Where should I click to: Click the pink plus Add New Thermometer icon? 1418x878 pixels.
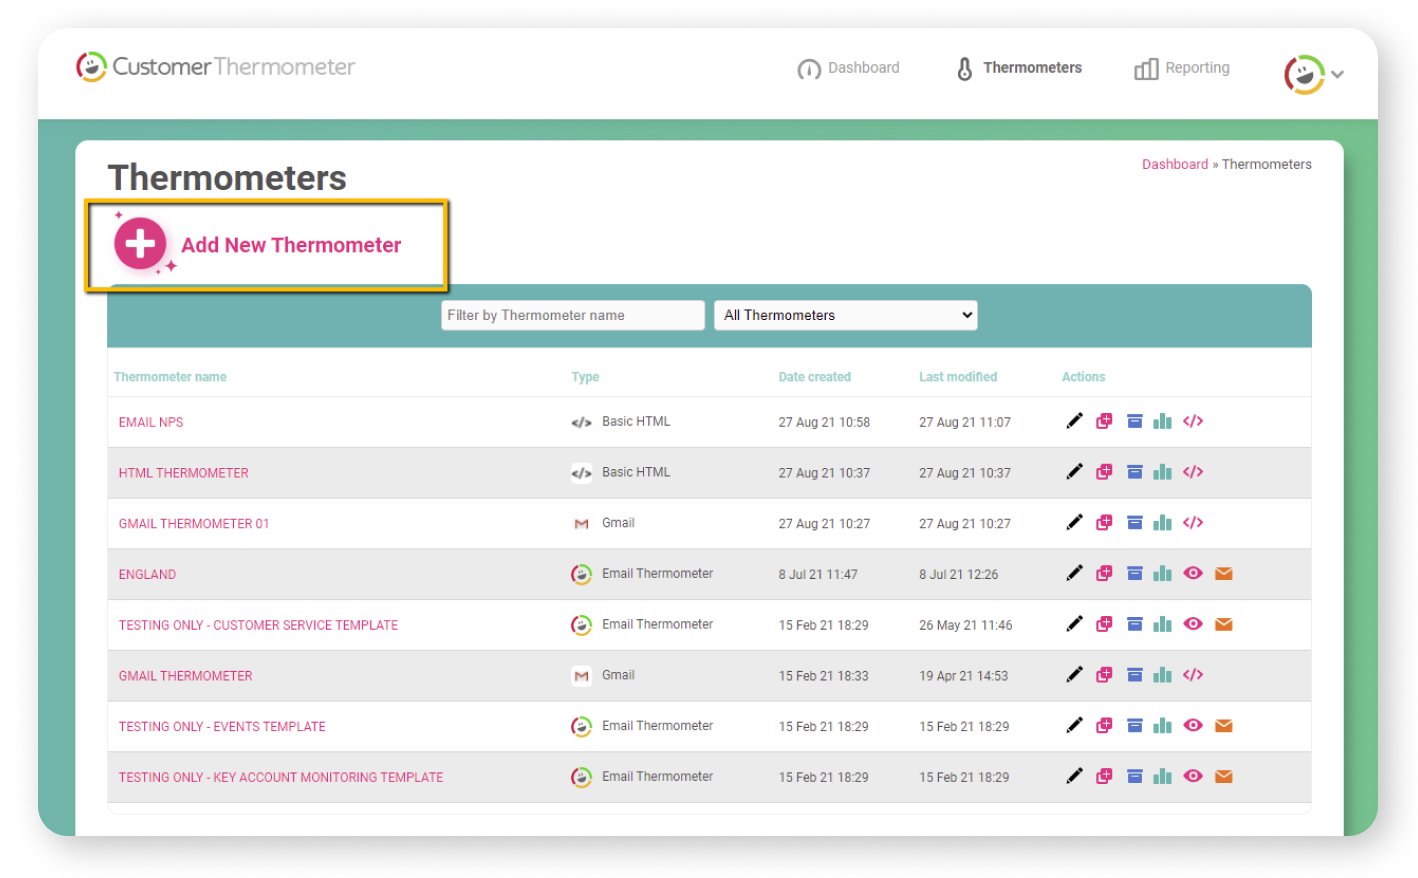(140, 243)
